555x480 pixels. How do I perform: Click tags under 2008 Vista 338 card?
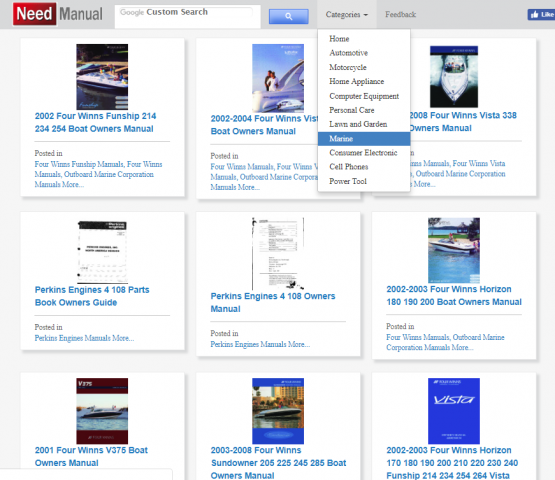(x=458, y=173)
